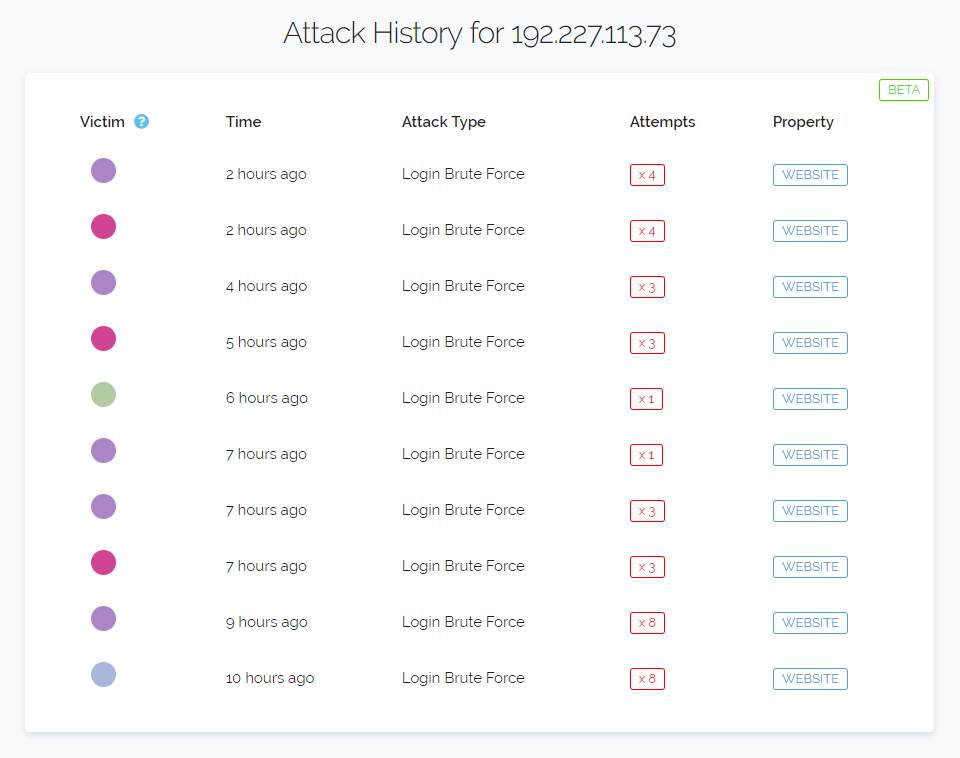
Task: Click the Attack Type column header
Action: click(443, 122)
